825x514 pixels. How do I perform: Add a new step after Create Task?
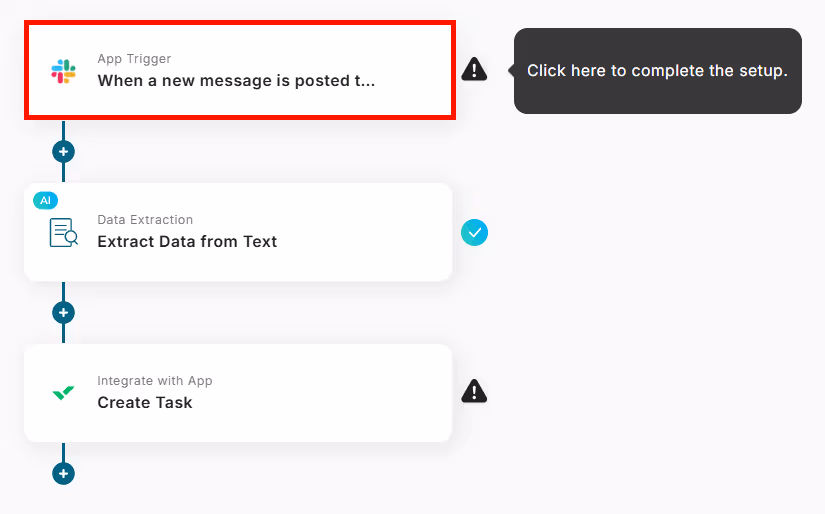tap(63, 473)
